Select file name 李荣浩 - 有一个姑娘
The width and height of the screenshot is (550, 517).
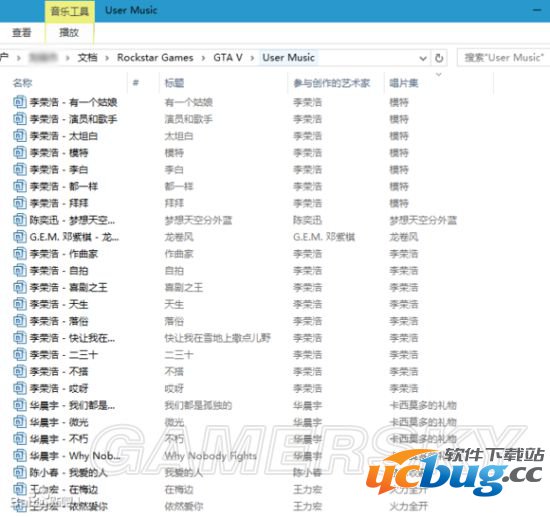73,102
